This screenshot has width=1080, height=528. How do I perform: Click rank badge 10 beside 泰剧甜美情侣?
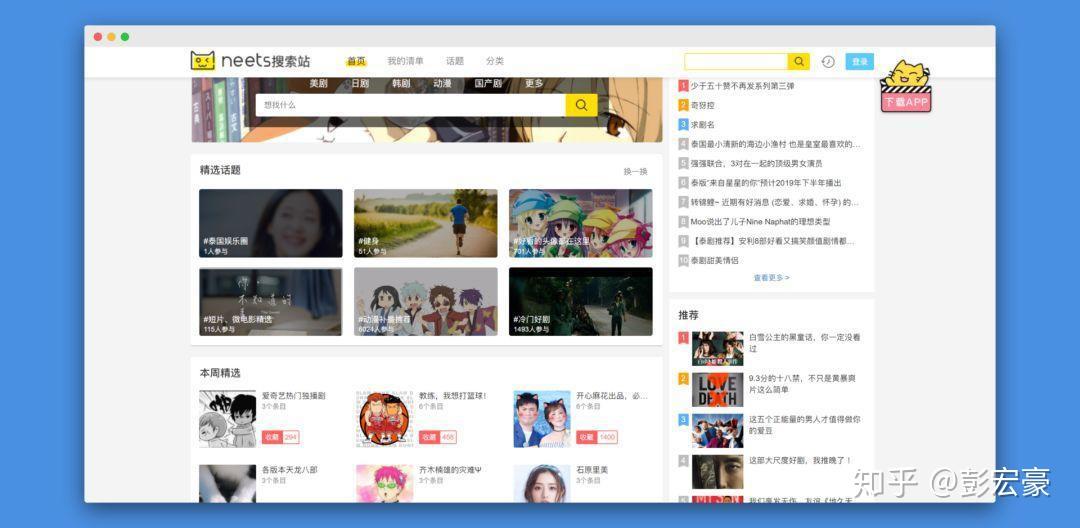[x=683, y=260]
